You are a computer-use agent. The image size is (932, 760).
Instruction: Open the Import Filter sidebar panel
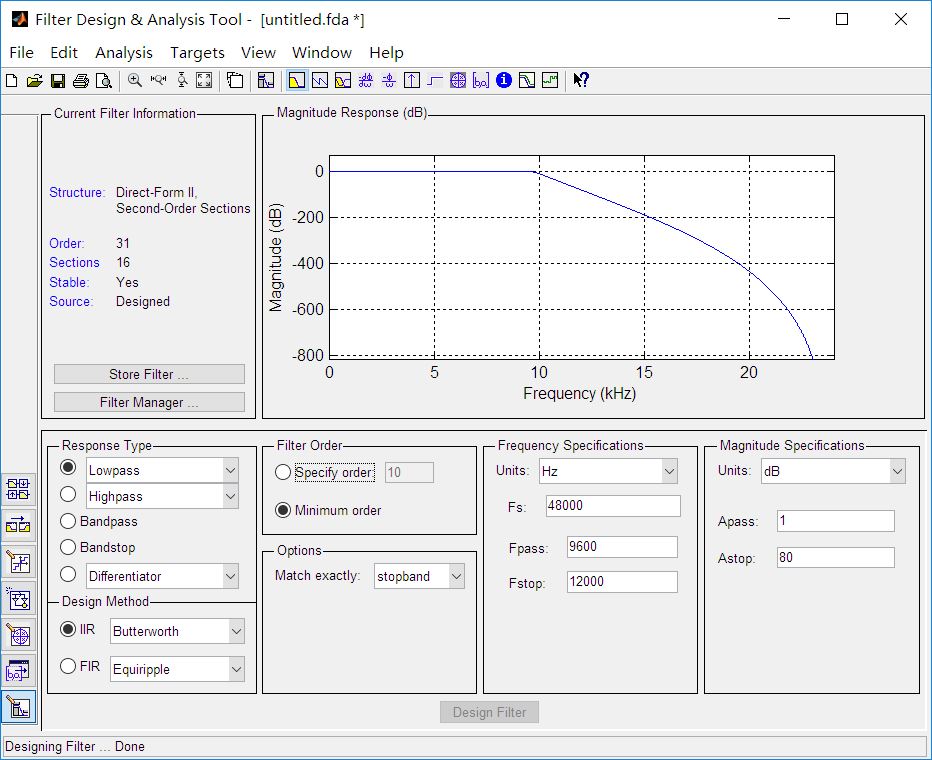point(18,671)
